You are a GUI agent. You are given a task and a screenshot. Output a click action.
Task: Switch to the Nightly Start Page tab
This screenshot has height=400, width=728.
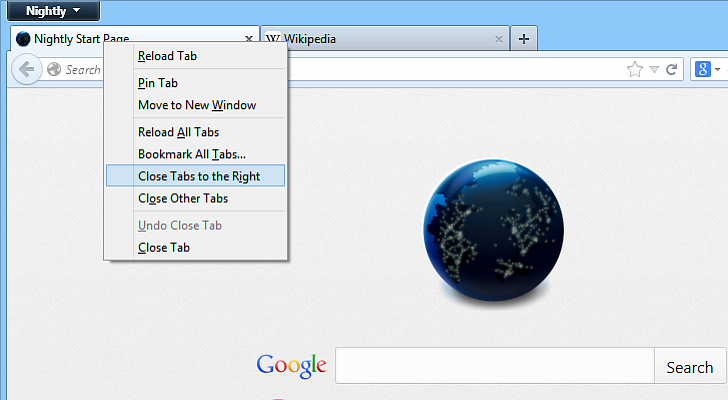click(x=134, y=39)
